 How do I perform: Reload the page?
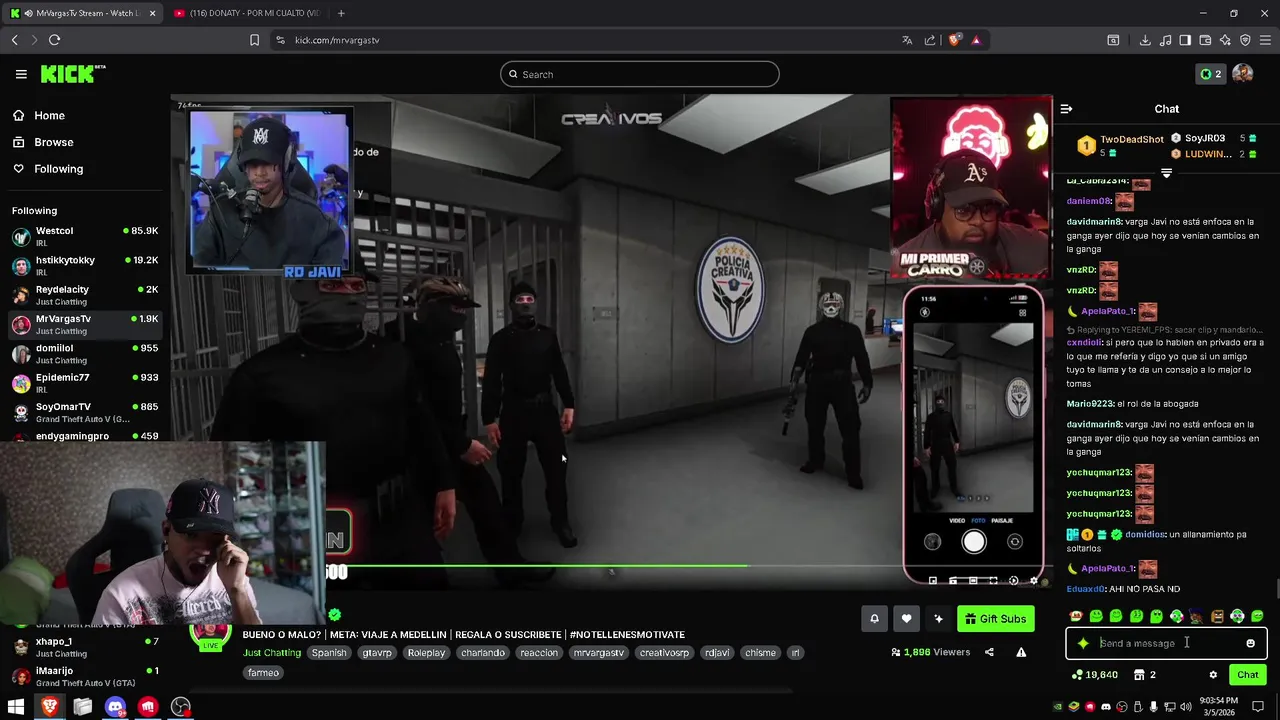coord(54,40)
